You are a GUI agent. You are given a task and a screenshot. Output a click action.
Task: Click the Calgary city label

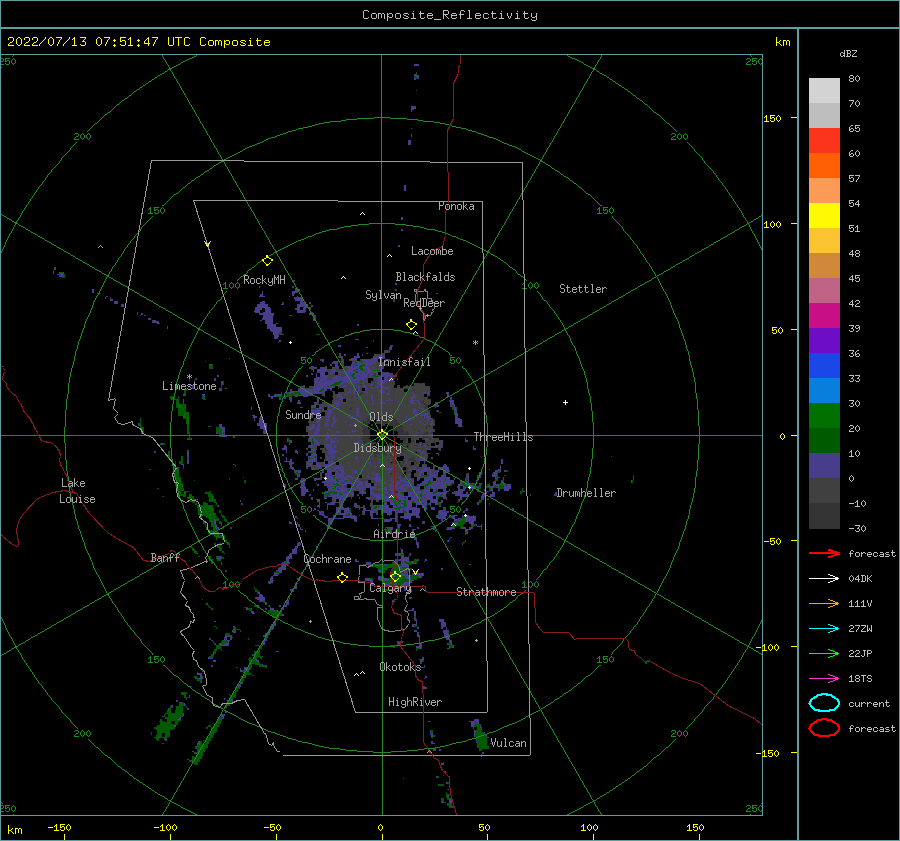tap(390, 588)
